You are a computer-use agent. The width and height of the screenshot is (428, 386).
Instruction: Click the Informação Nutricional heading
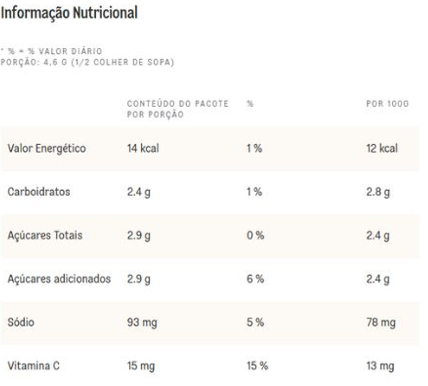click(x=69, y=13)
